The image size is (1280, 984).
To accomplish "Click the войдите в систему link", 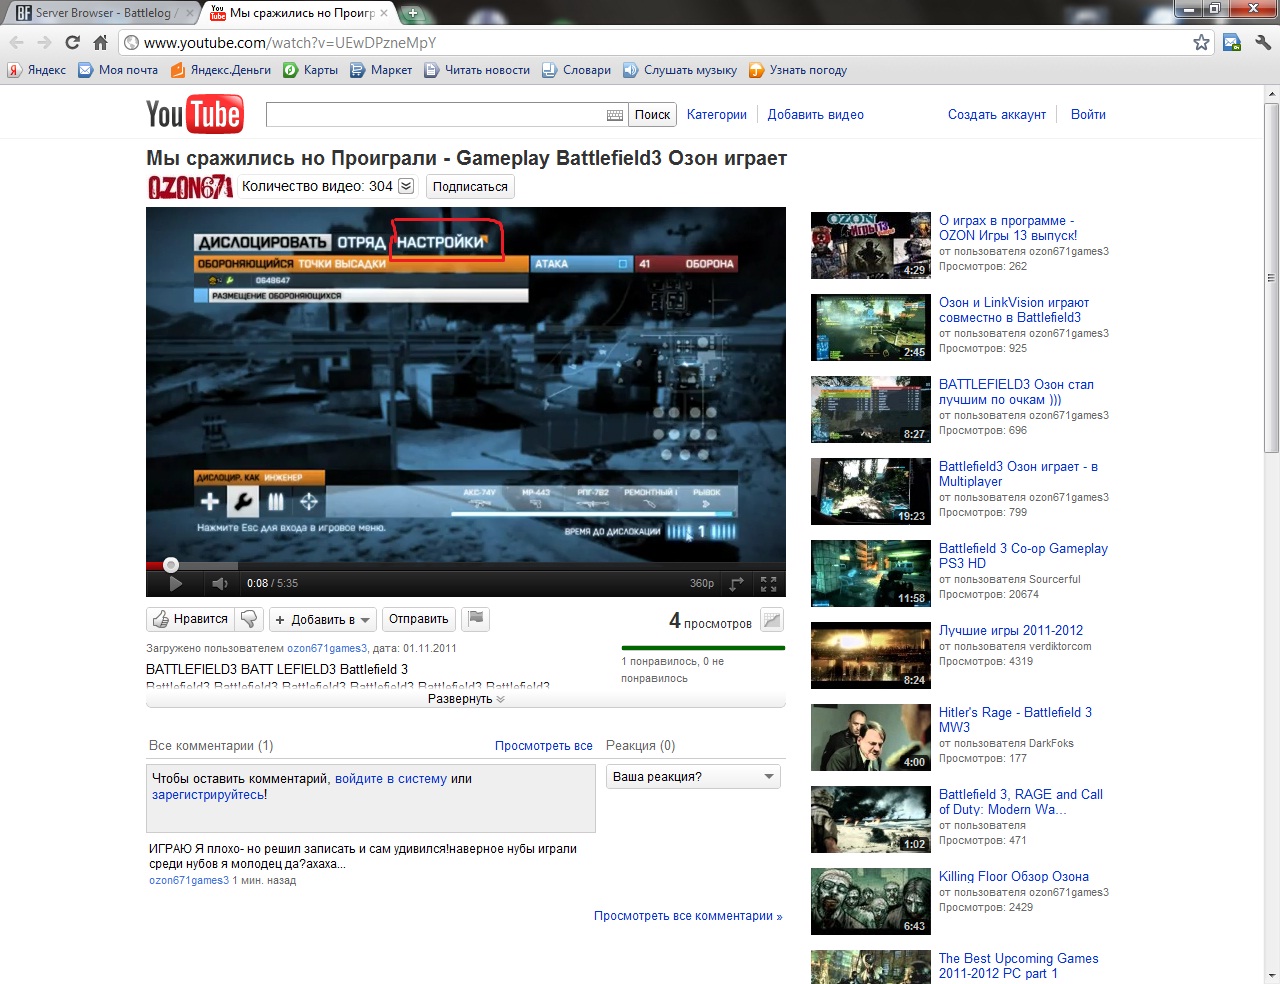I will (x=391, y=779).
